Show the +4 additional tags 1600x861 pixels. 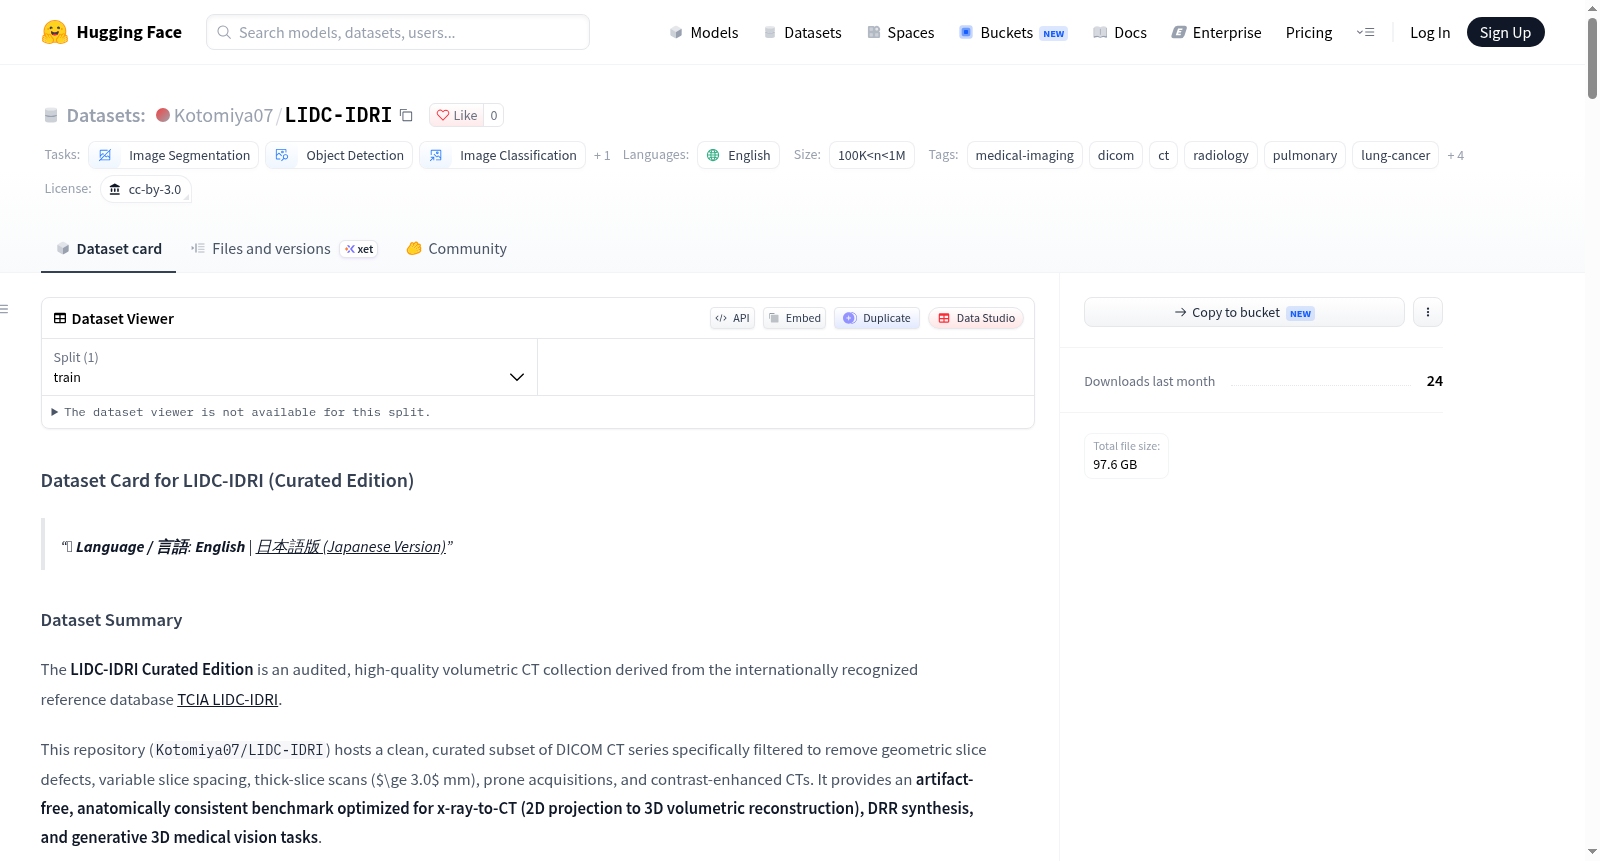pos(1455,155)
